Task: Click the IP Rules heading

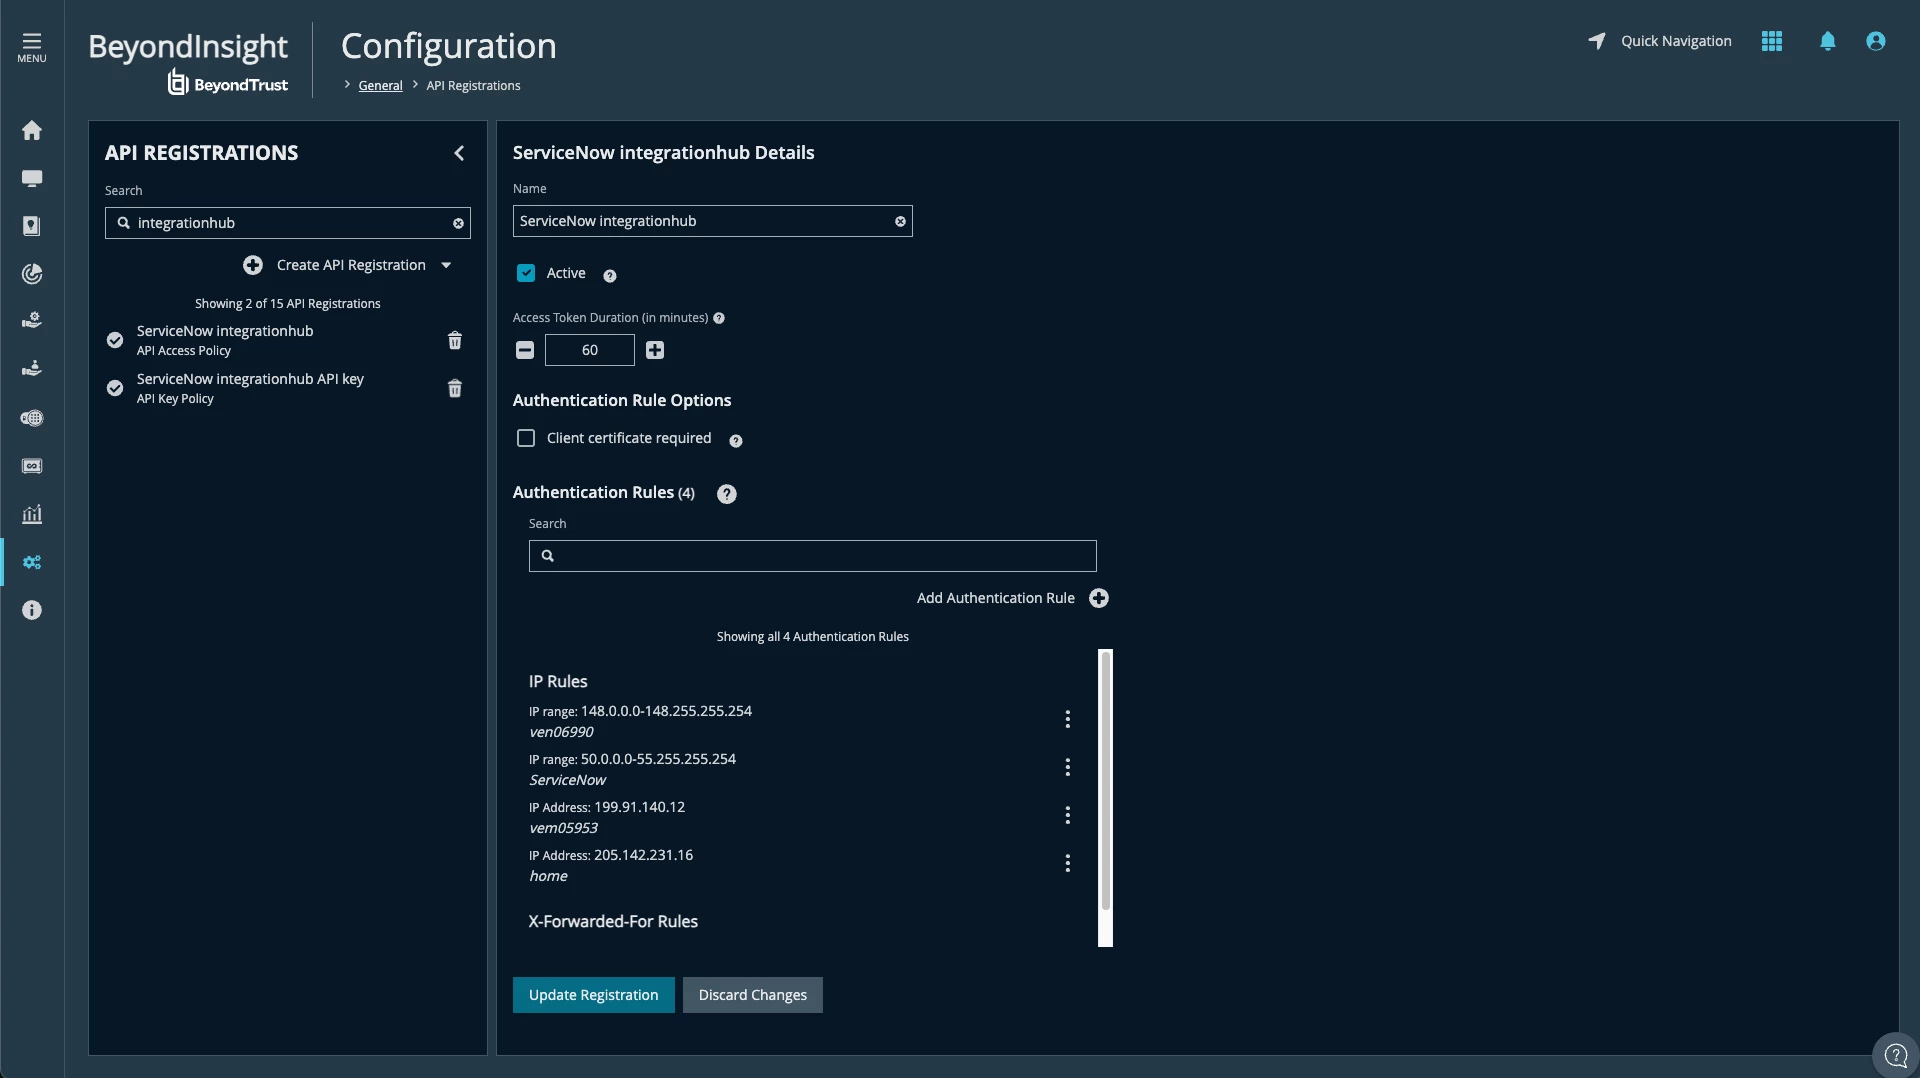Action: tap(558, 682)
